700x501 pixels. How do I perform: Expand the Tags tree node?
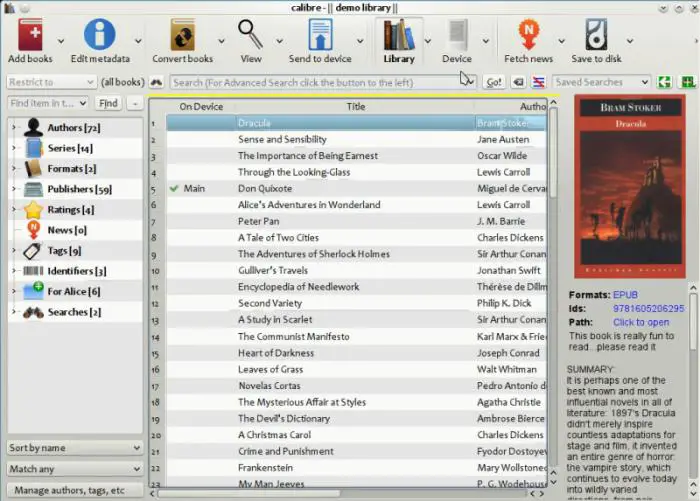point(14,250)
